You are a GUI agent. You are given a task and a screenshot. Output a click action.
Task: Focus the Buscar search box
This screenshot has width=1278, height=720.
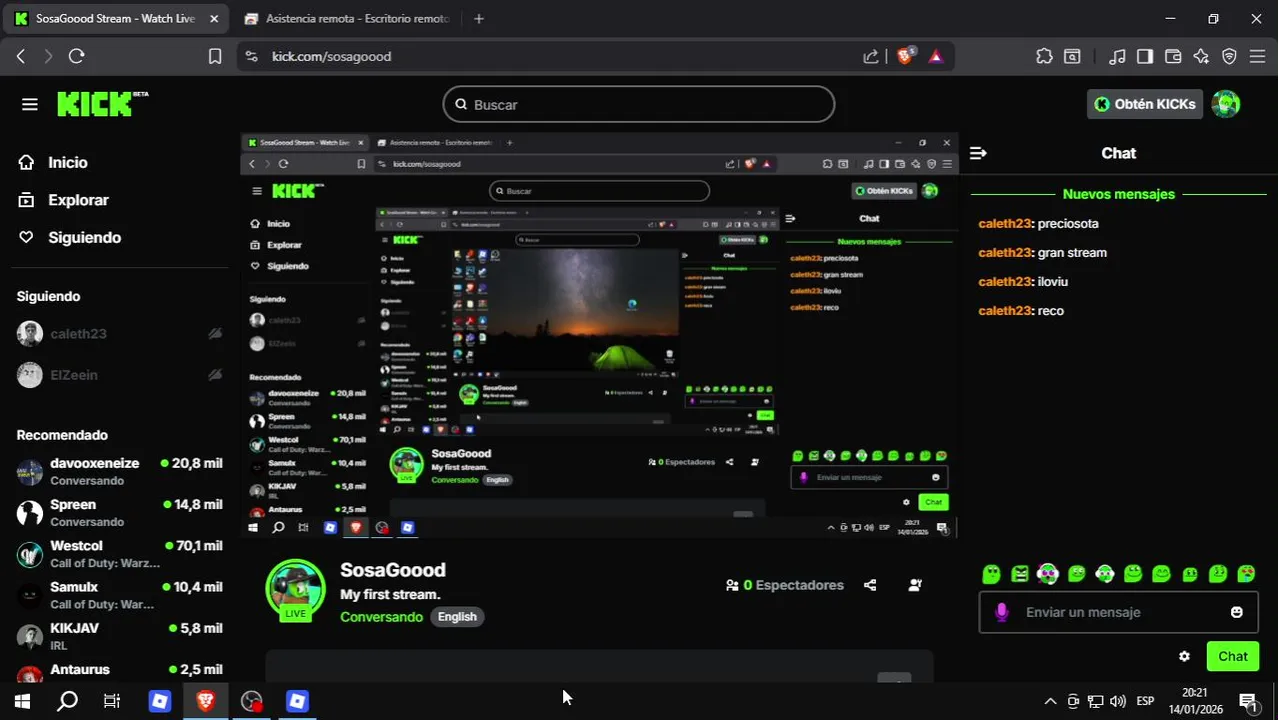coord(638,104)
